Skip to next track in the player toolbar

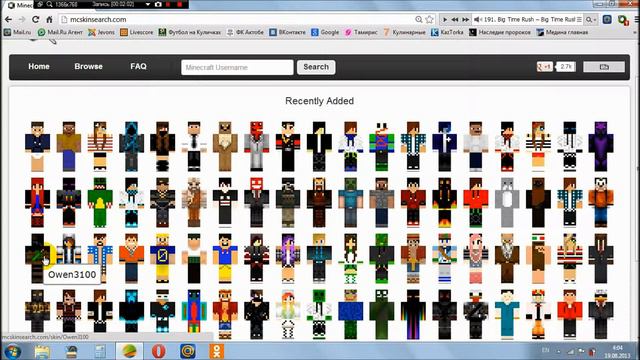pyautogui.click(x=465, y=19)
